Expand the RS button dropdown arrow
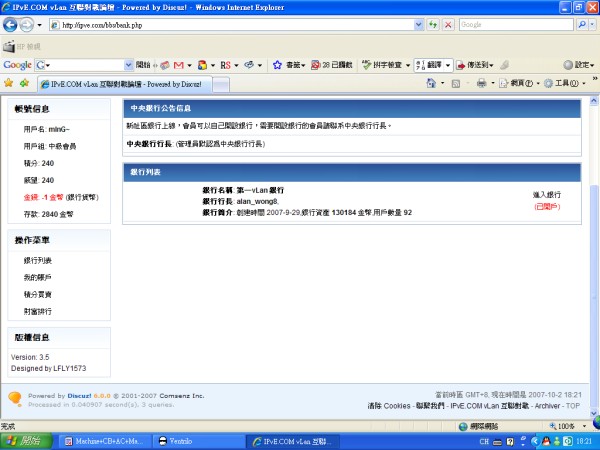The image size is (600, 450). pyautogui.click(x=236, y=65)
